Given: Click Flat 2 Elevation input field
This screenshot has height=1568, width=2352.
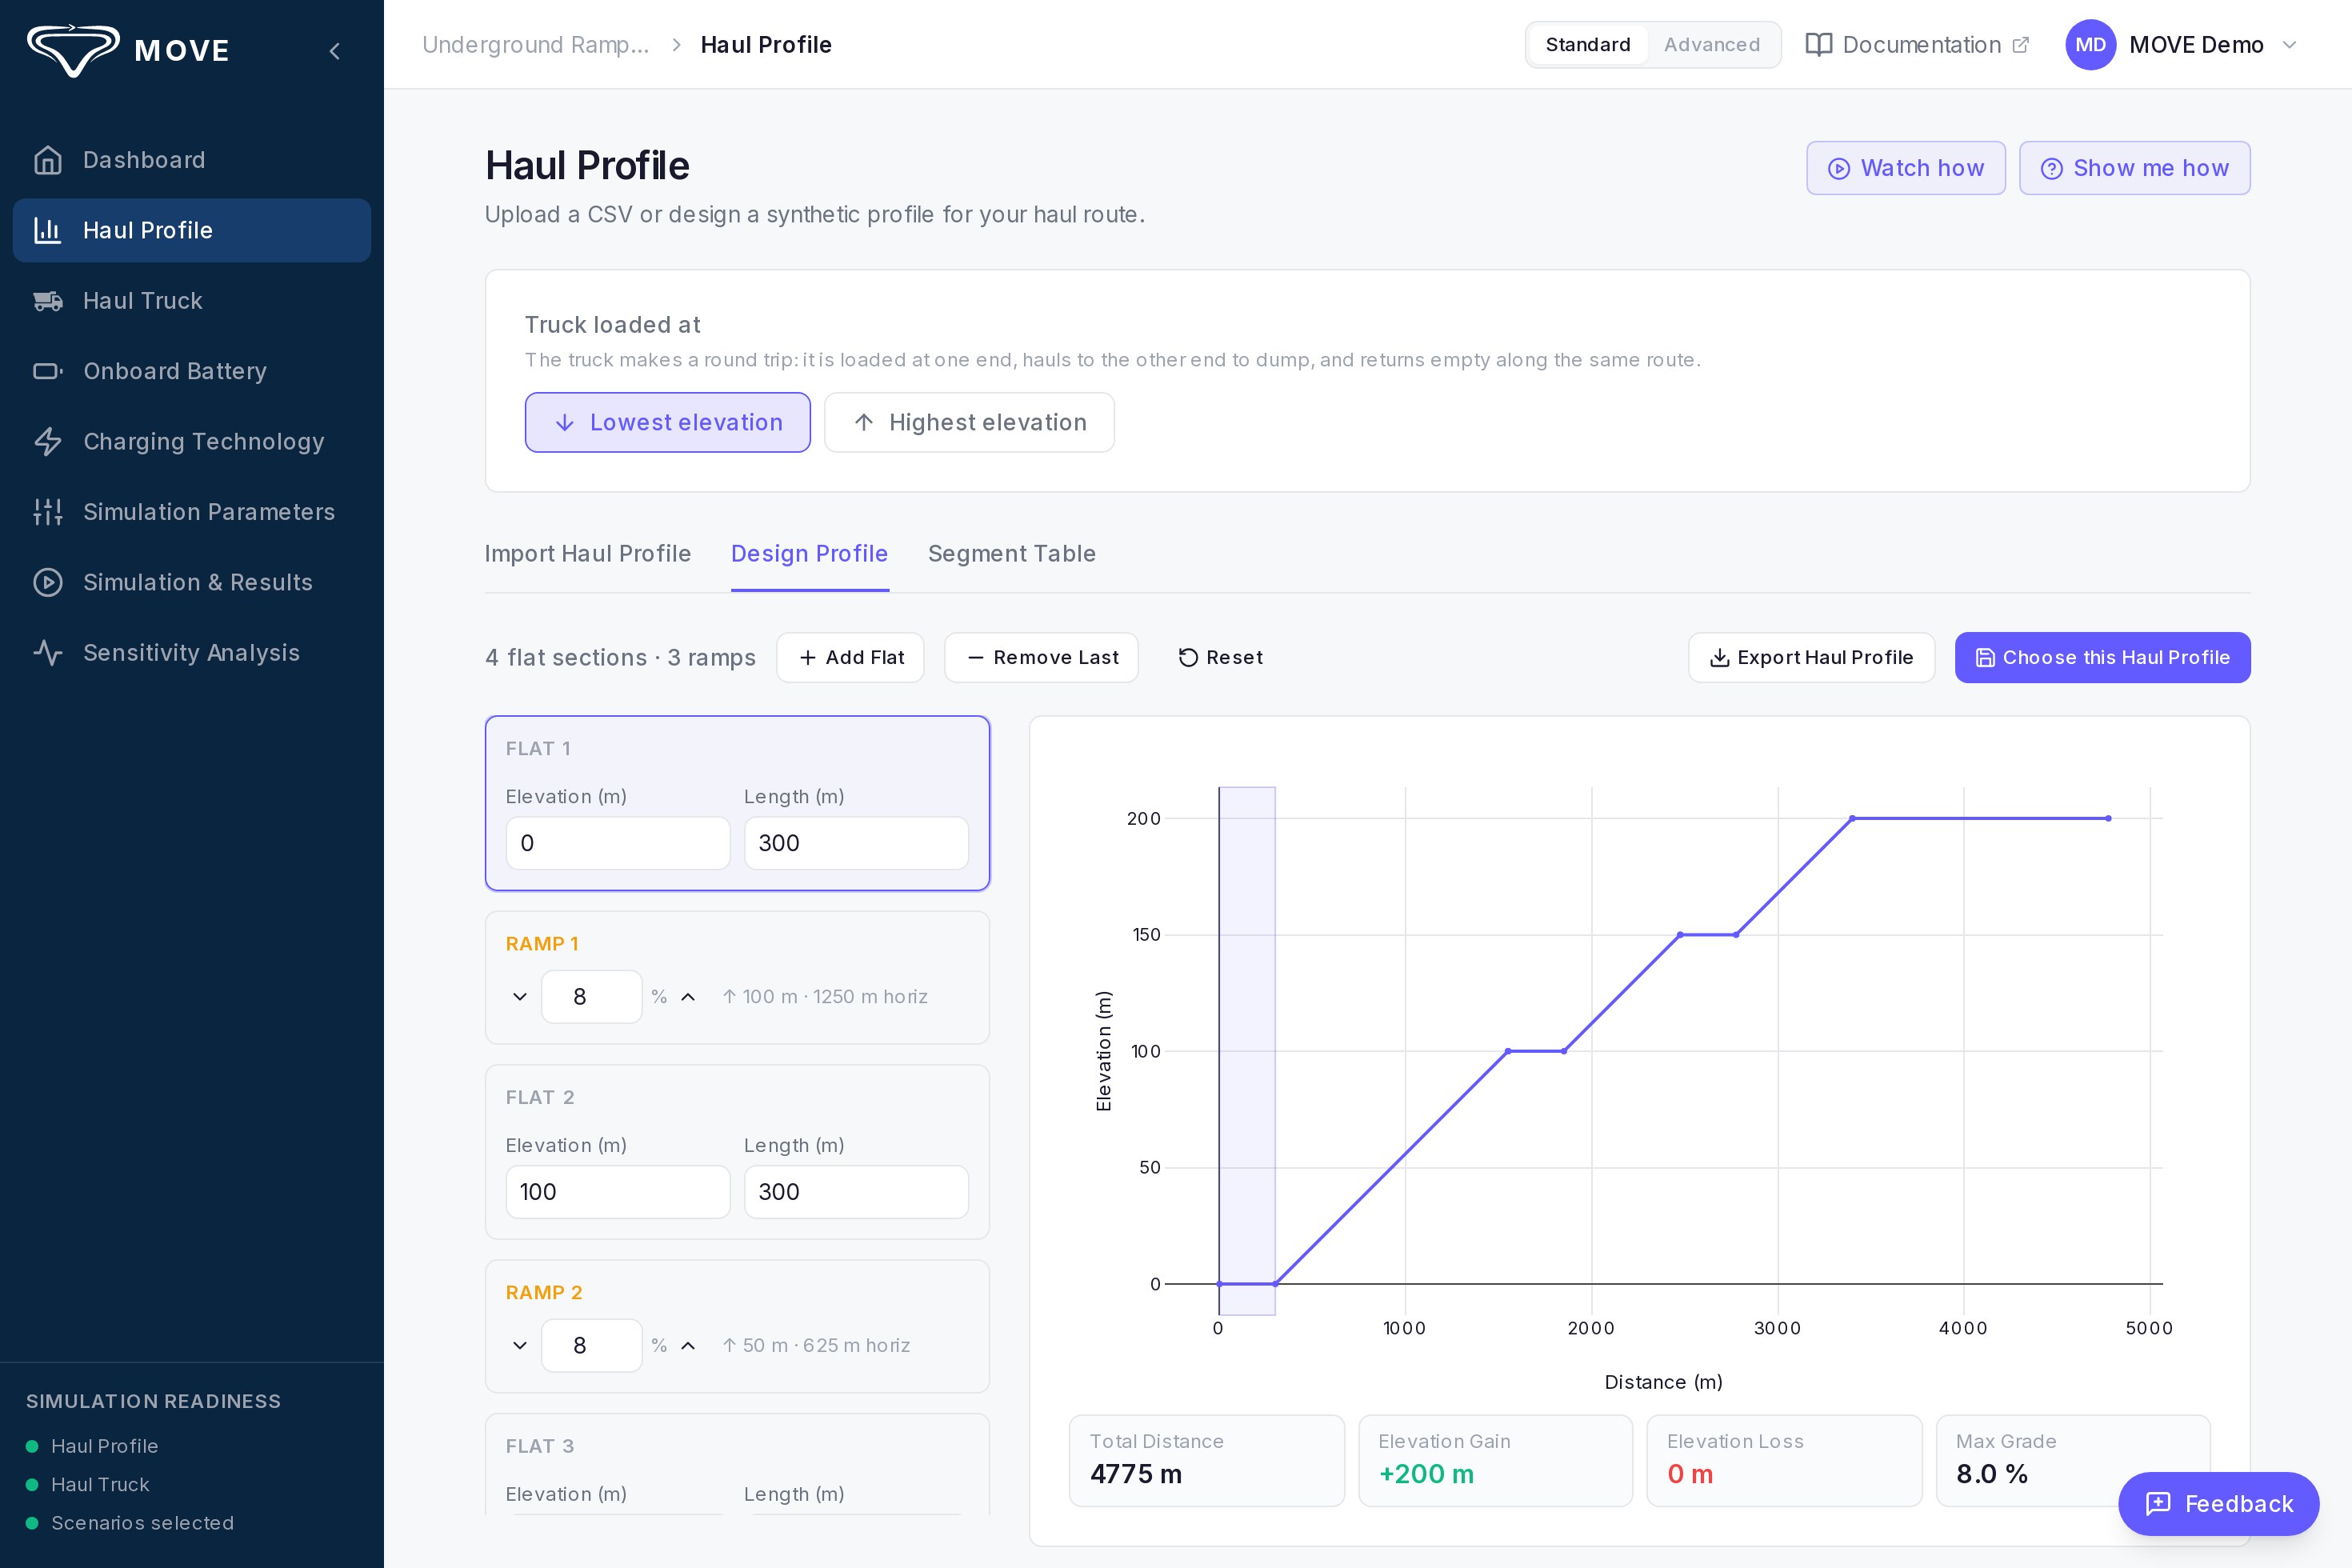Looking at the screenshot, I should (x=618, y=1192).
